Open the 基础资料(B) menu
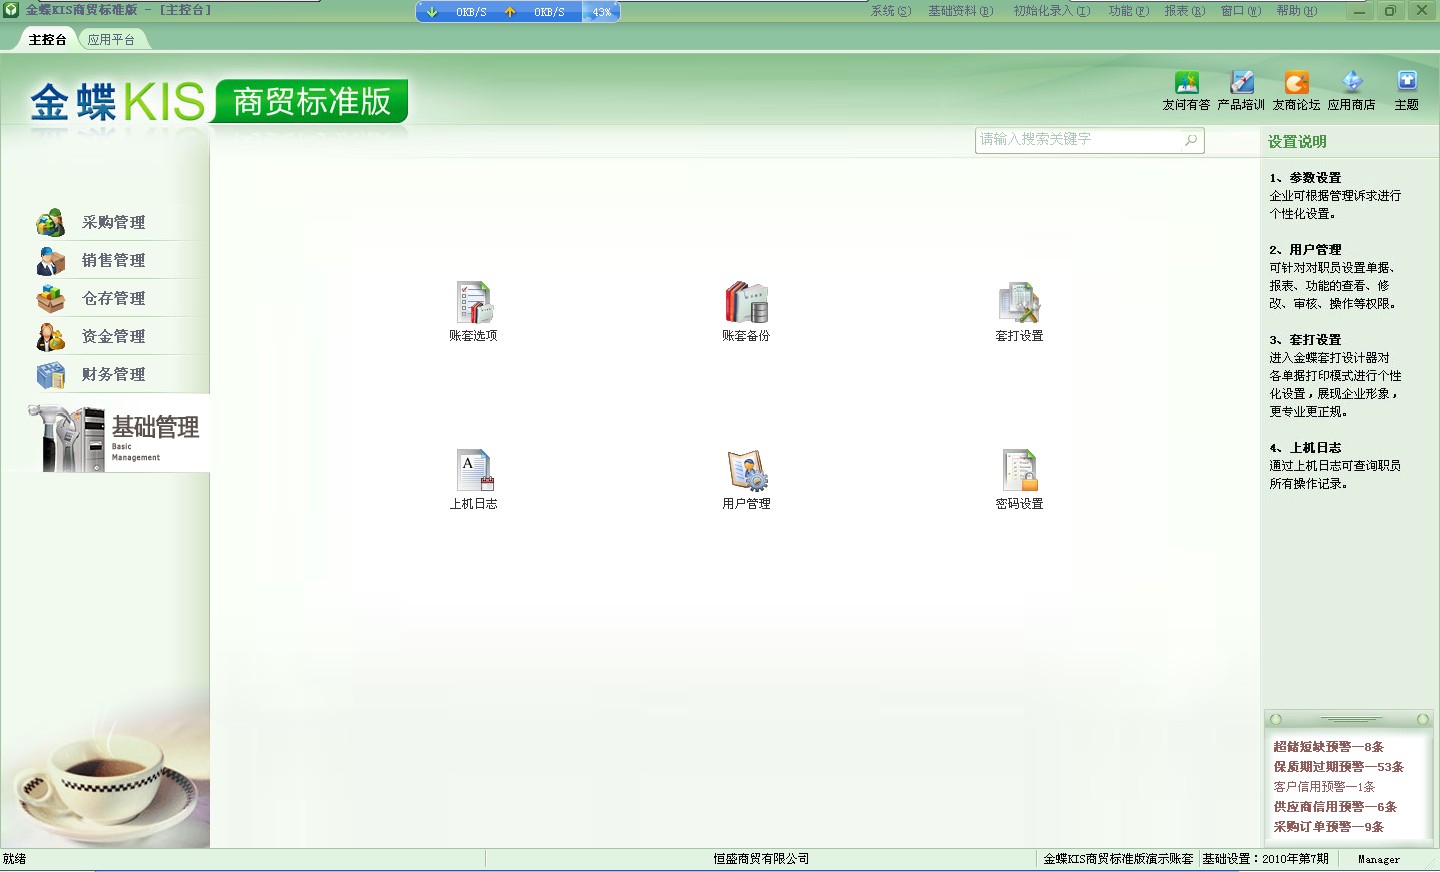 (960, 11)
